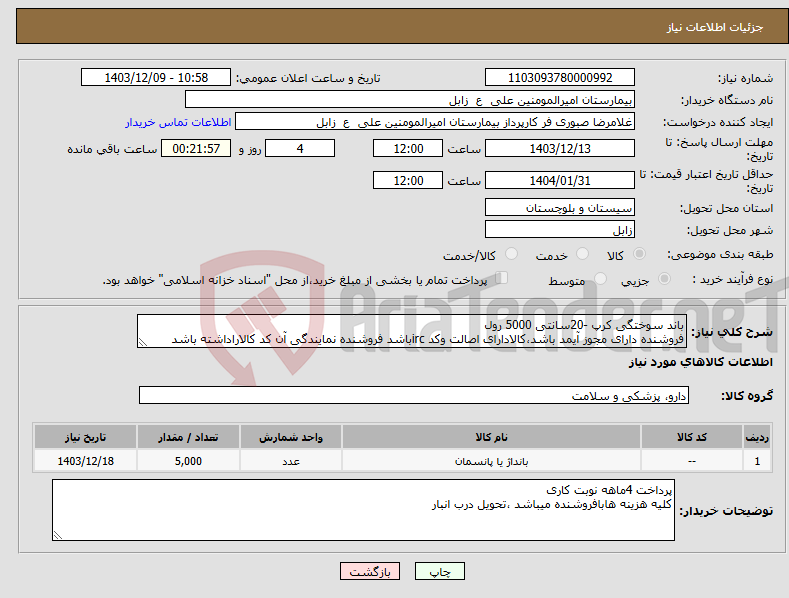The image size is (789, 598).
Task: Click the announcement date field 1403/12/09 - 10:58
Action: pos(155,78)
